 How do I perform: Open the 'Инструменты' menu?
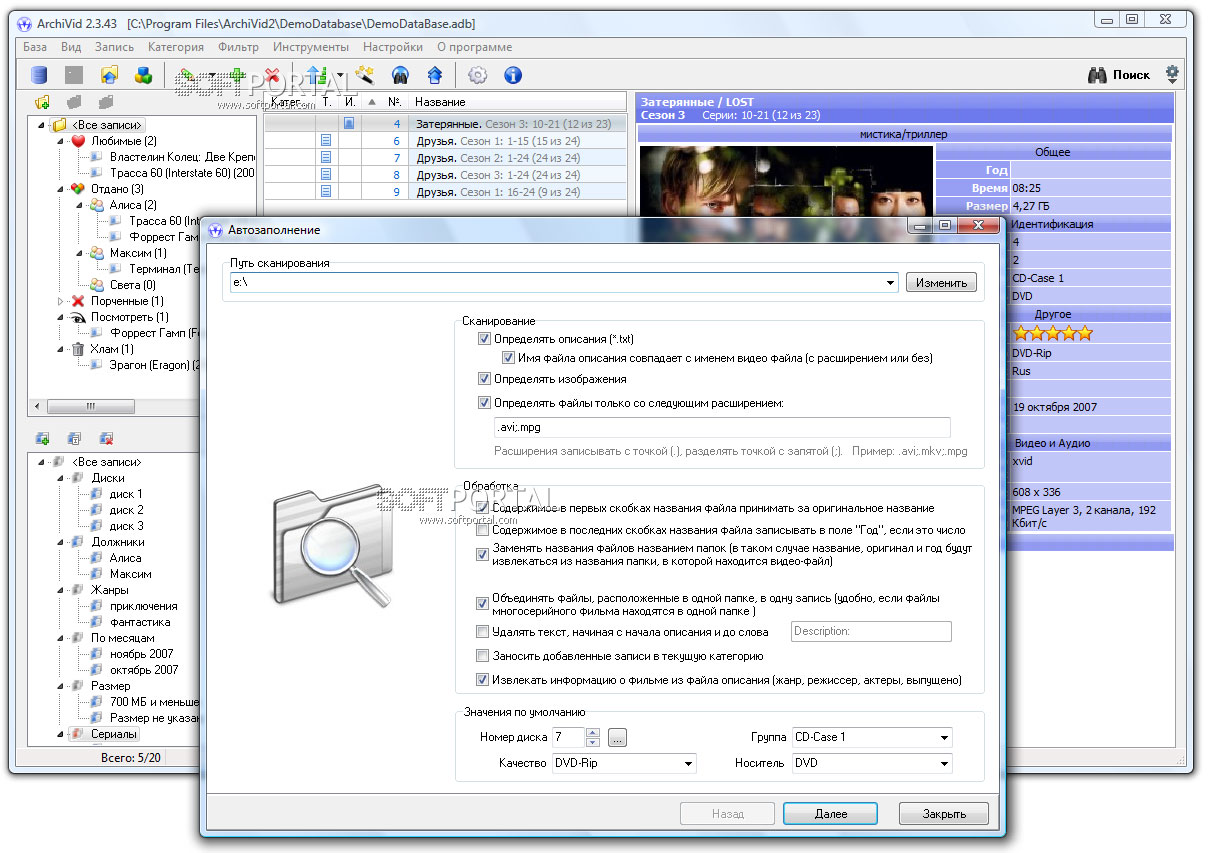click(x=310, y=47)
